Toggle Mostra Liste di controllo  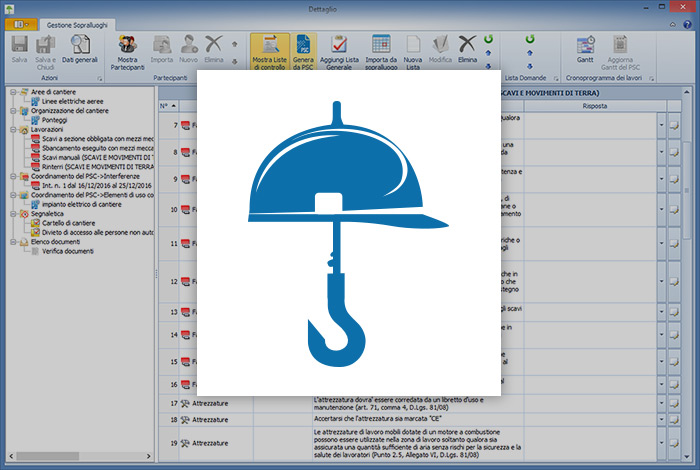[x=269, y=50]
